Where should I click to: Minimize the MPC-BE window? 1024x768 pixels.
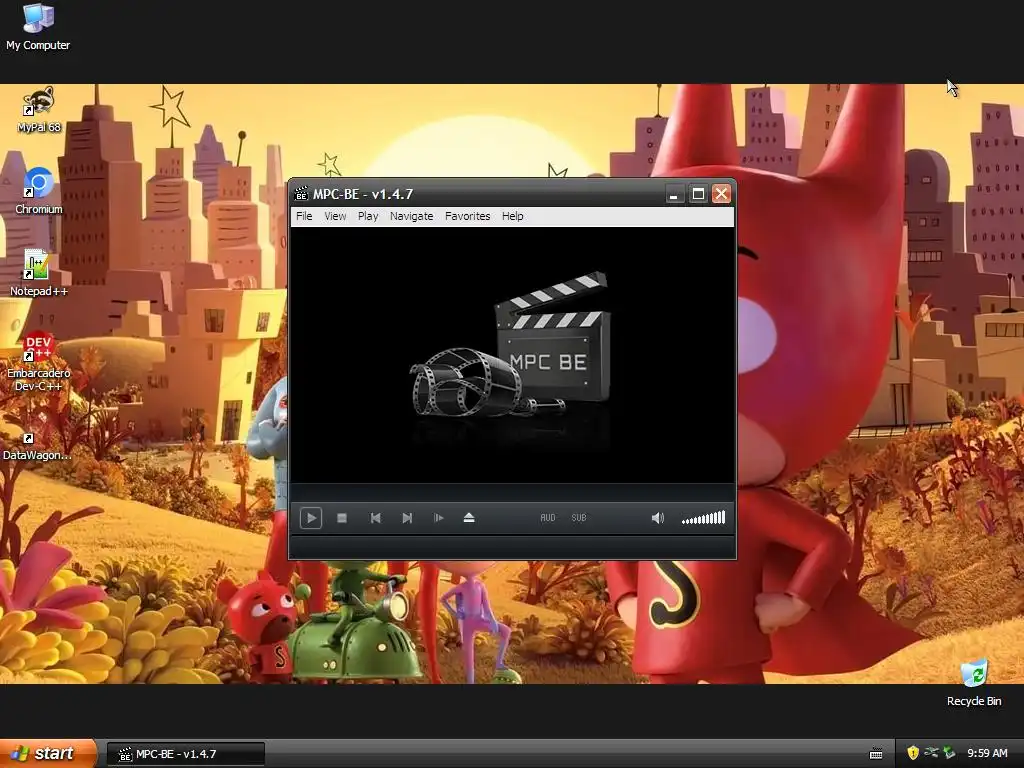point(674,194)
